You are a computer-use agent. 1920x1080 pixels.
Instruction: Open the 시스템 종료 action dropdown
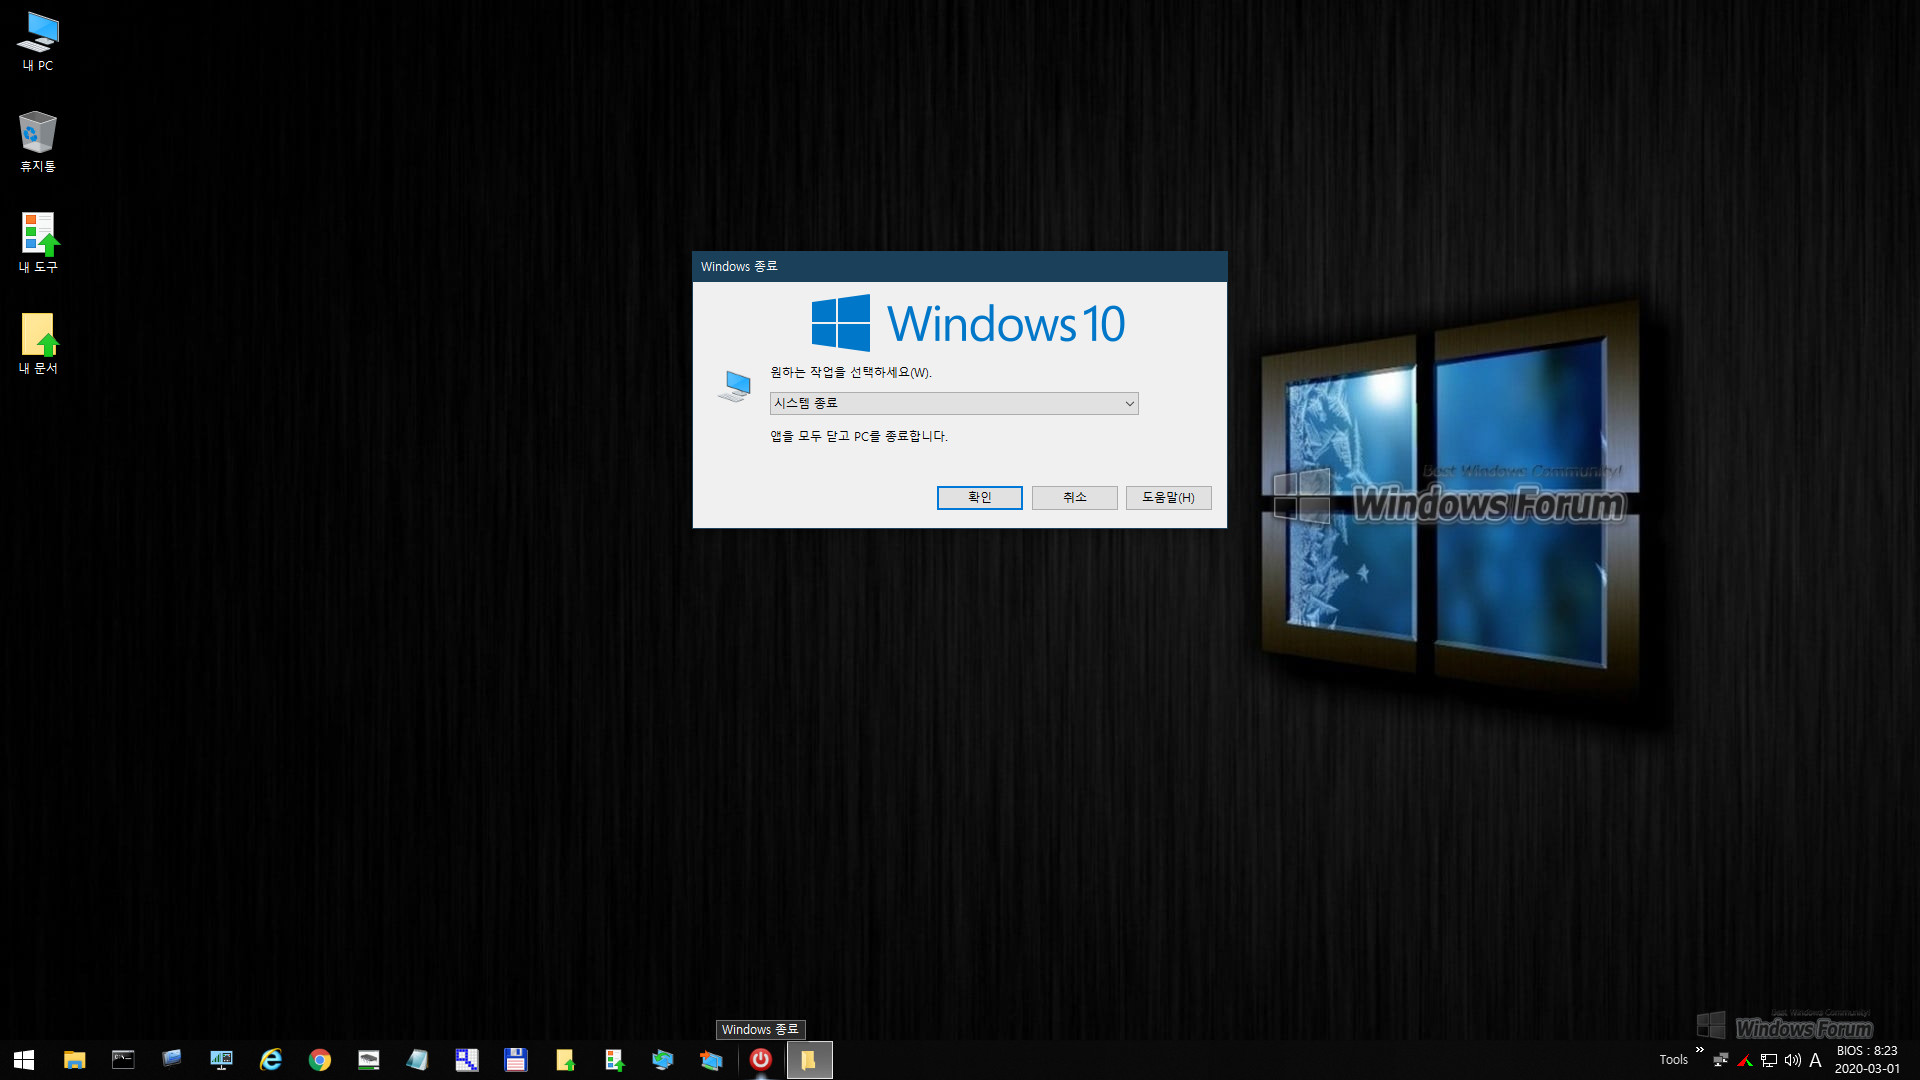point(954,403)
